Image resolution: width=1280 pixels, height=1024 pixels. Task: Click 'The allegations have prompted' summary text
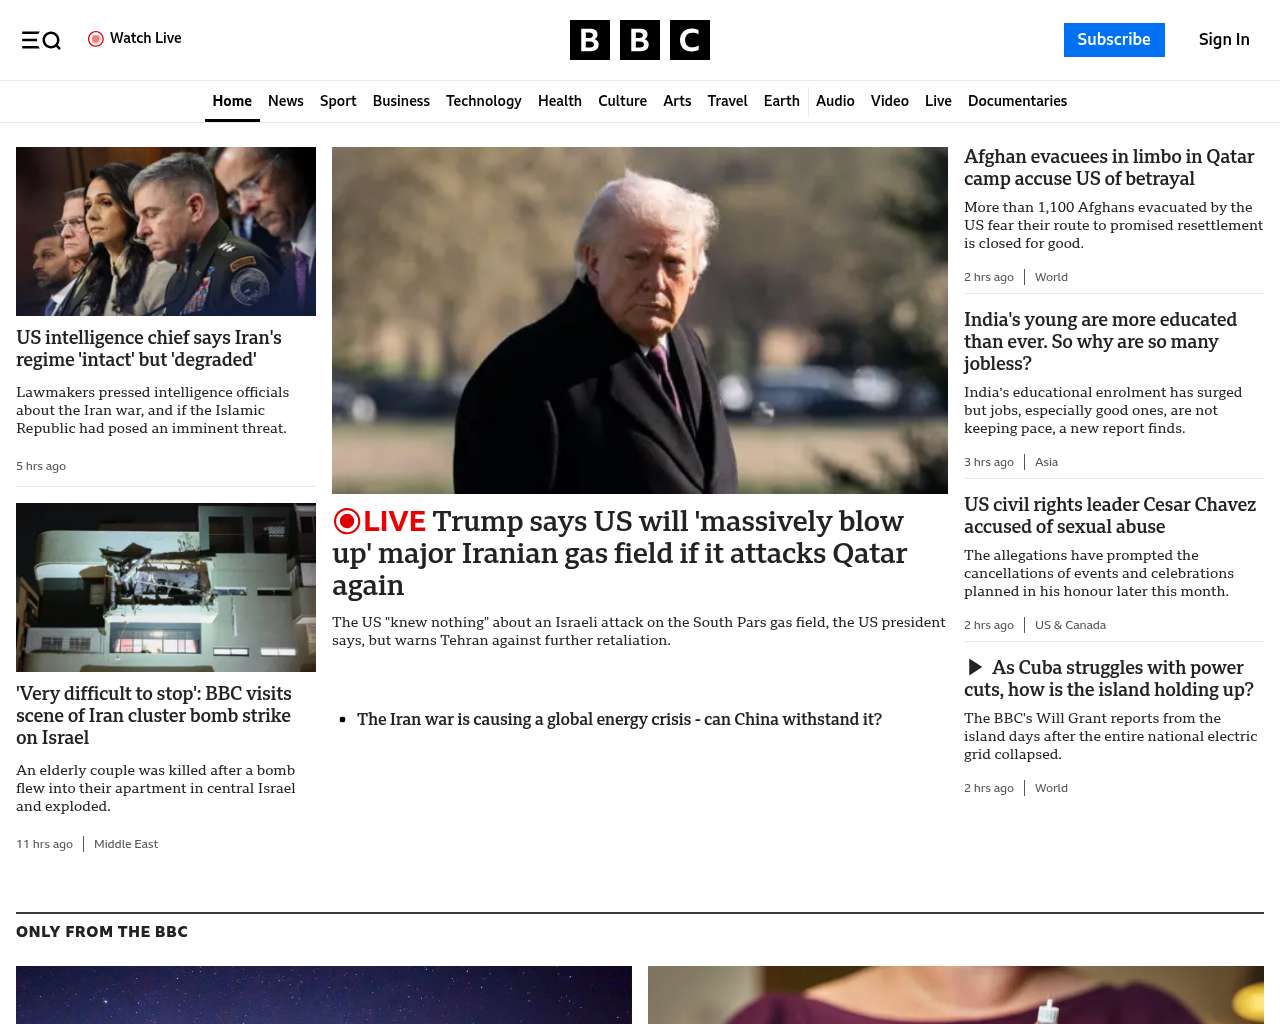pos(1099,573)
